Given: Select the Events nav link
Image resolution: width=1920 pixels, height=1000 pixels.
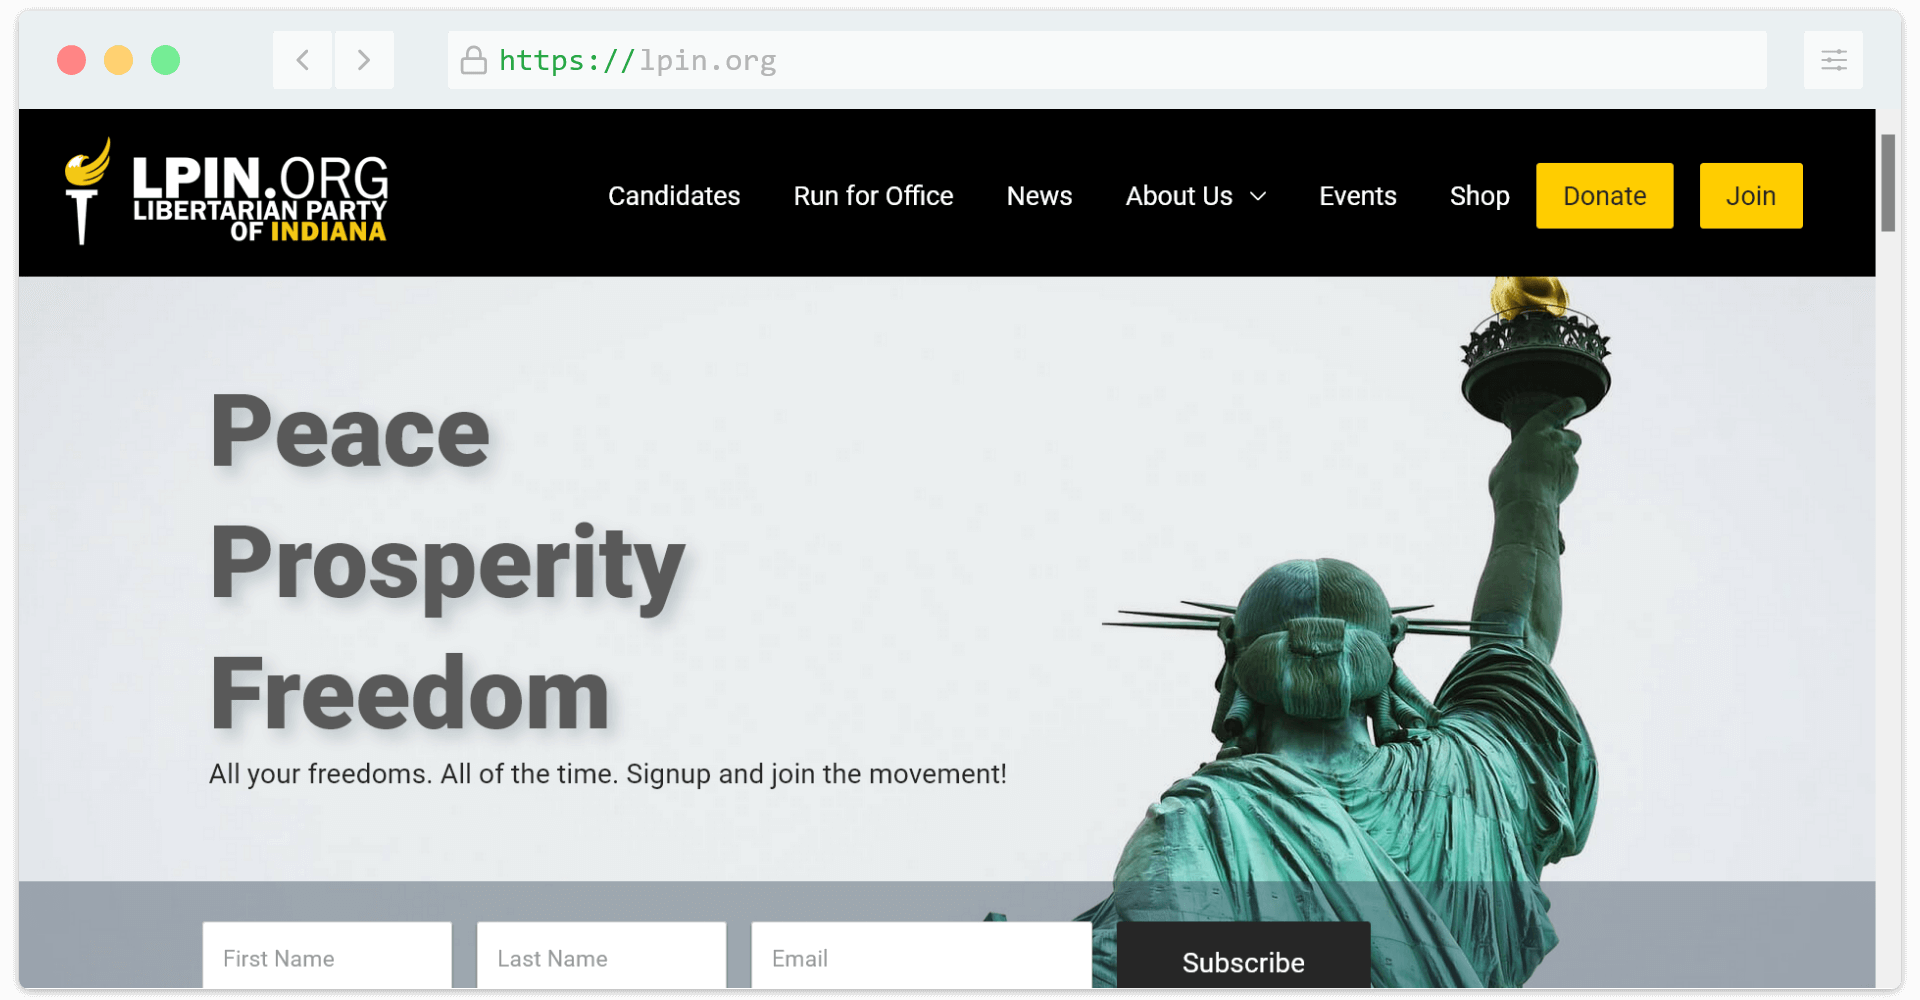Looking at the screenshot, I should pos(1357,196).
